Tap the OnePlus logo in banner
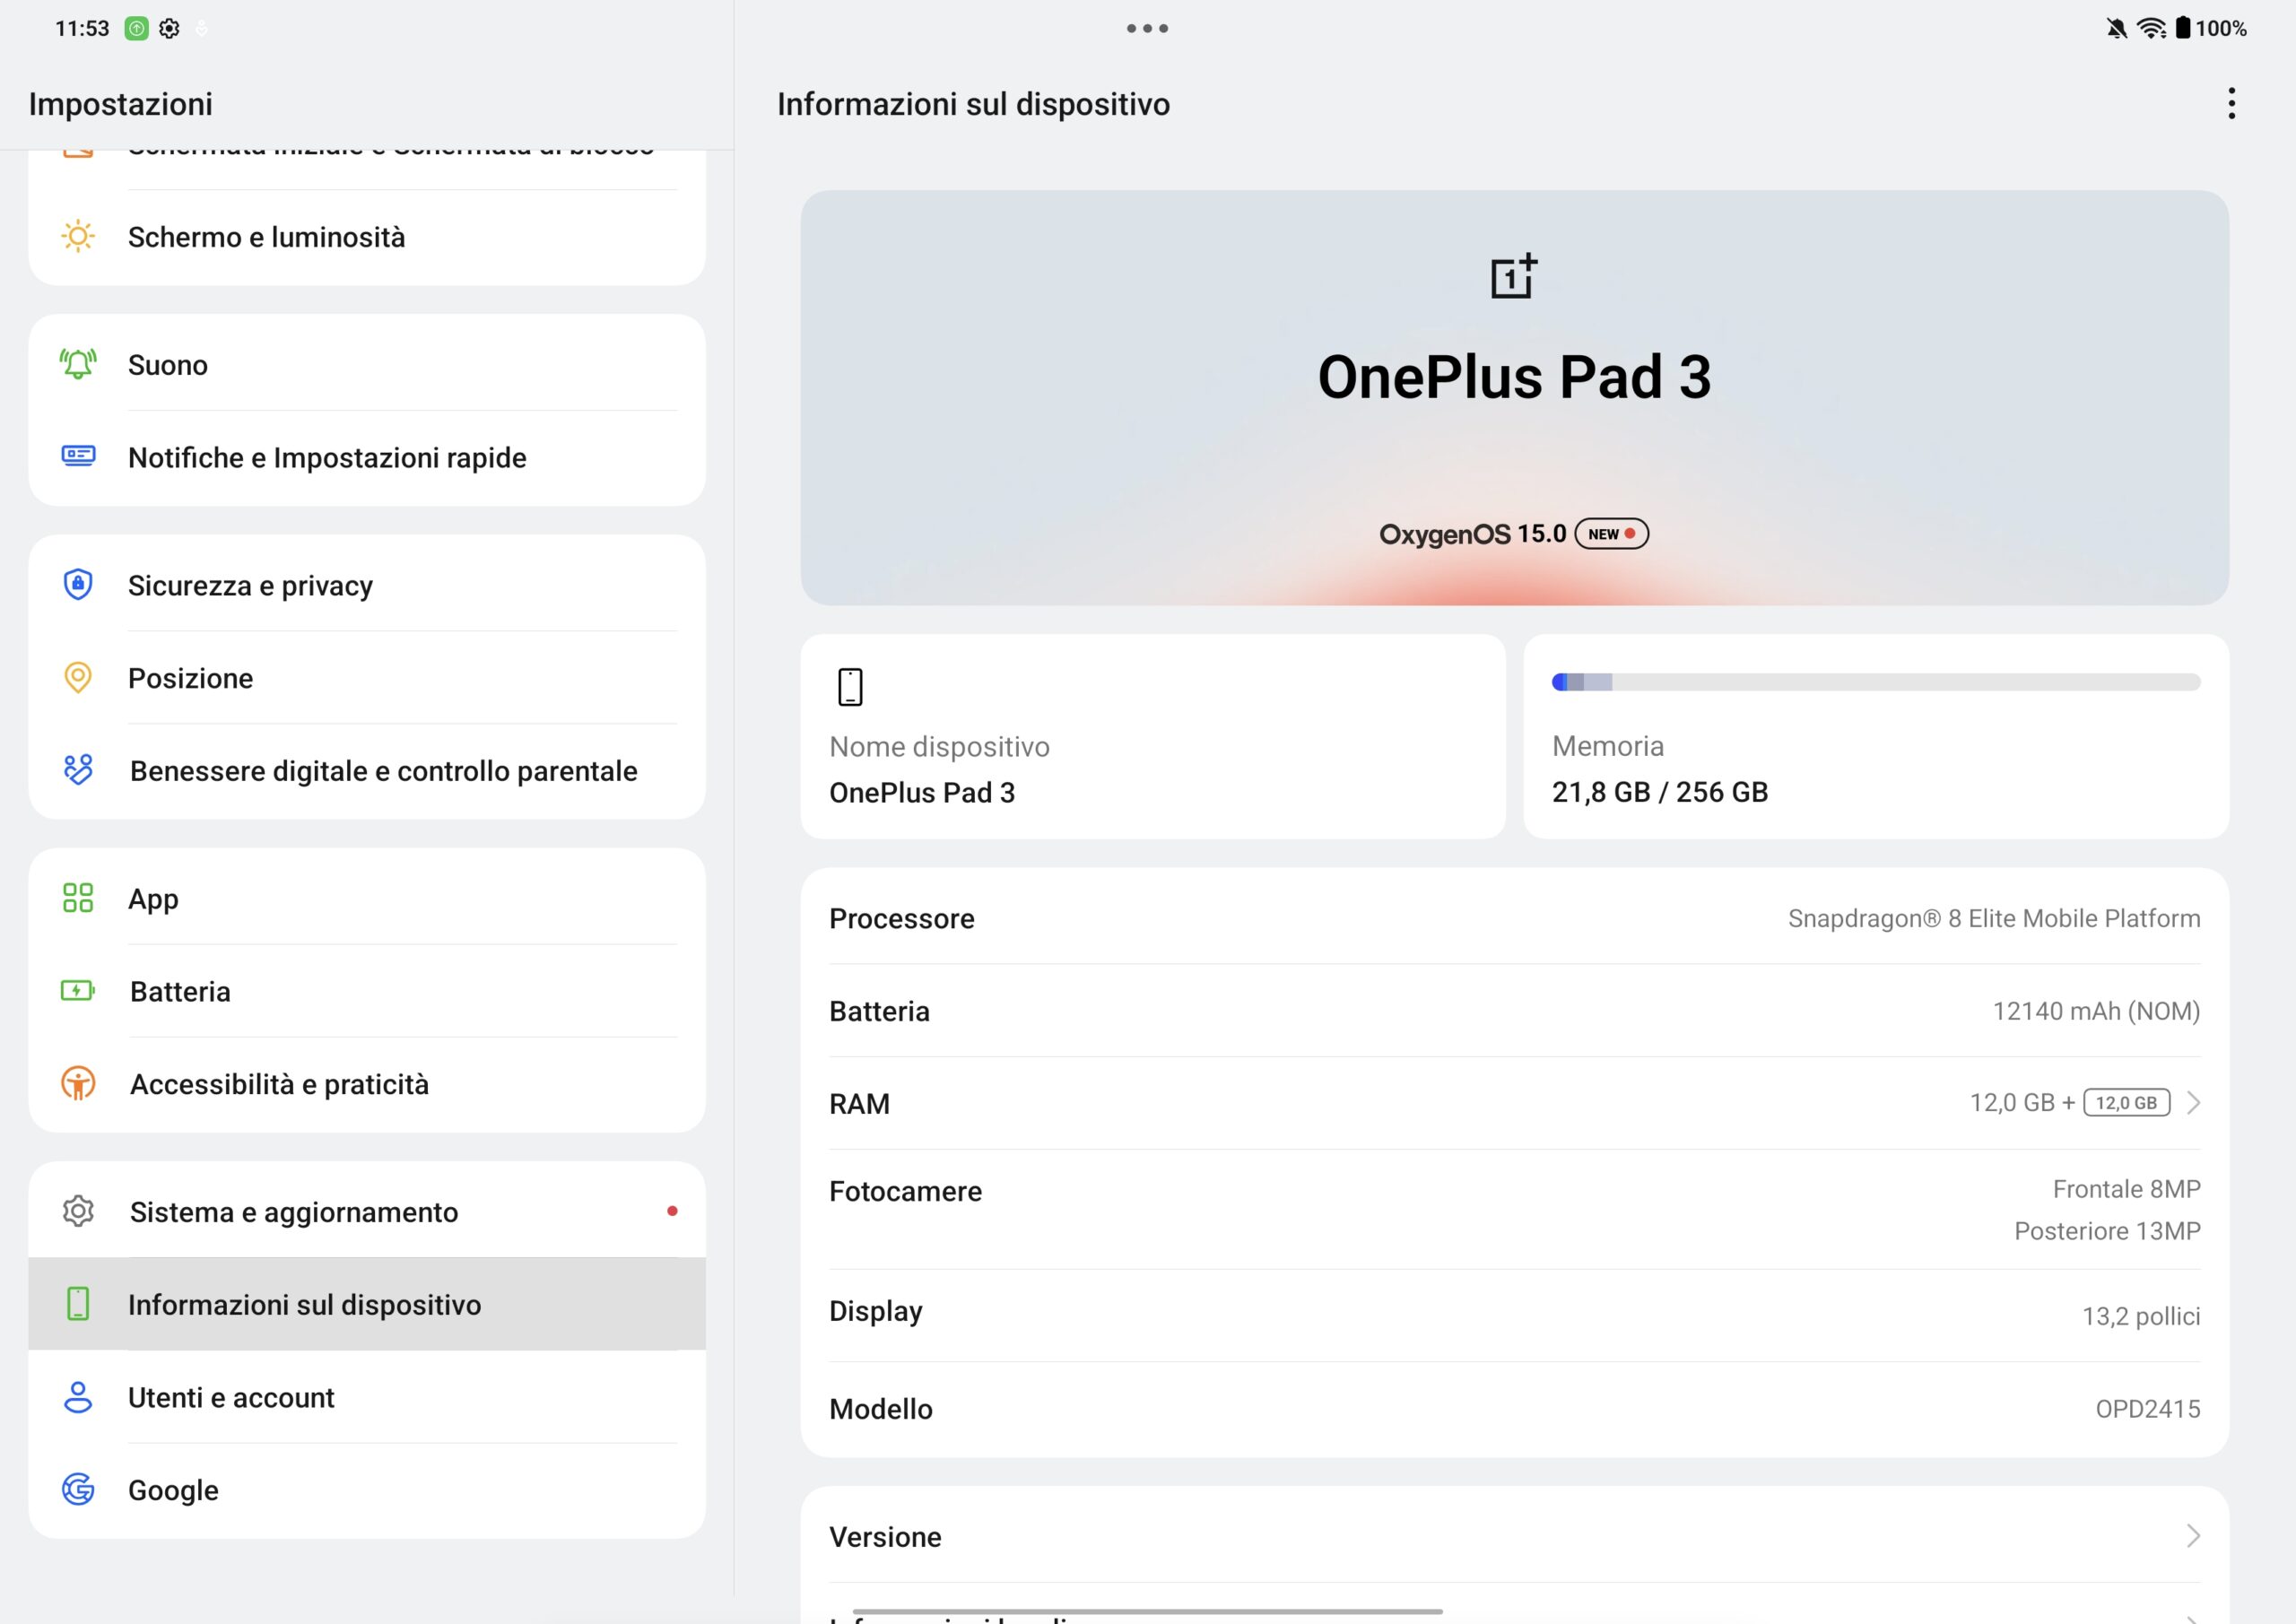Image resolution: width=2296 pixels, height=1624 pixels. tap(1514, 277)
